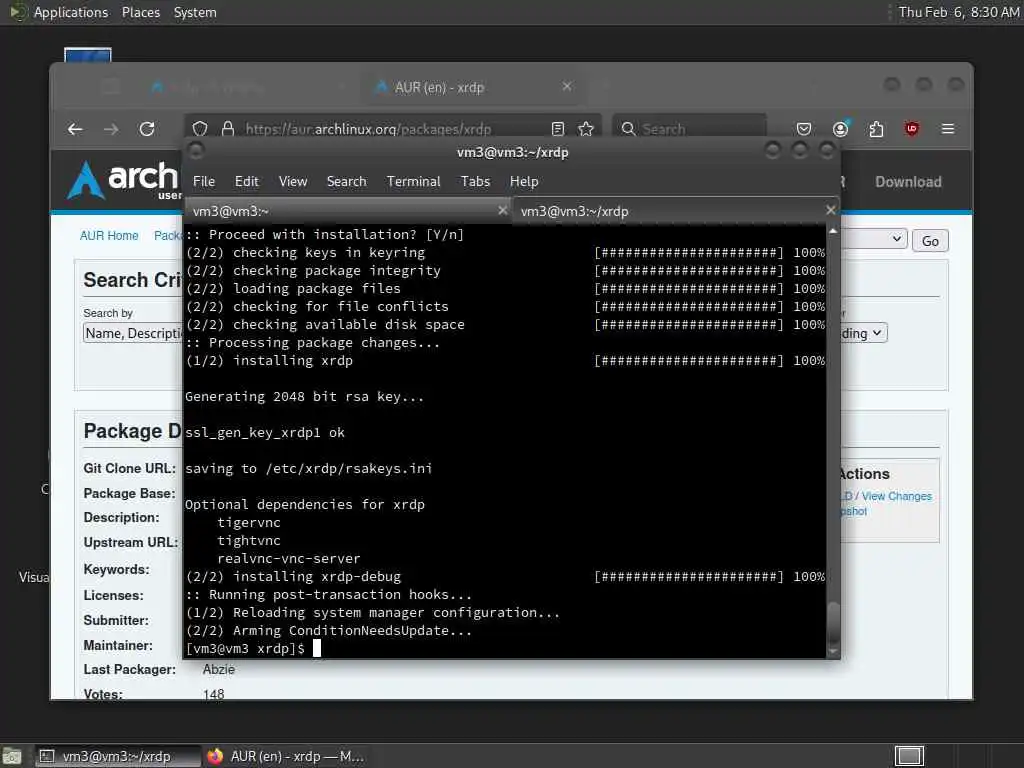The width and height of the screenshot is (1024, 768).
Task: Click the terminal vertical scrollbar thumb
Action: (x=833, y=622)
